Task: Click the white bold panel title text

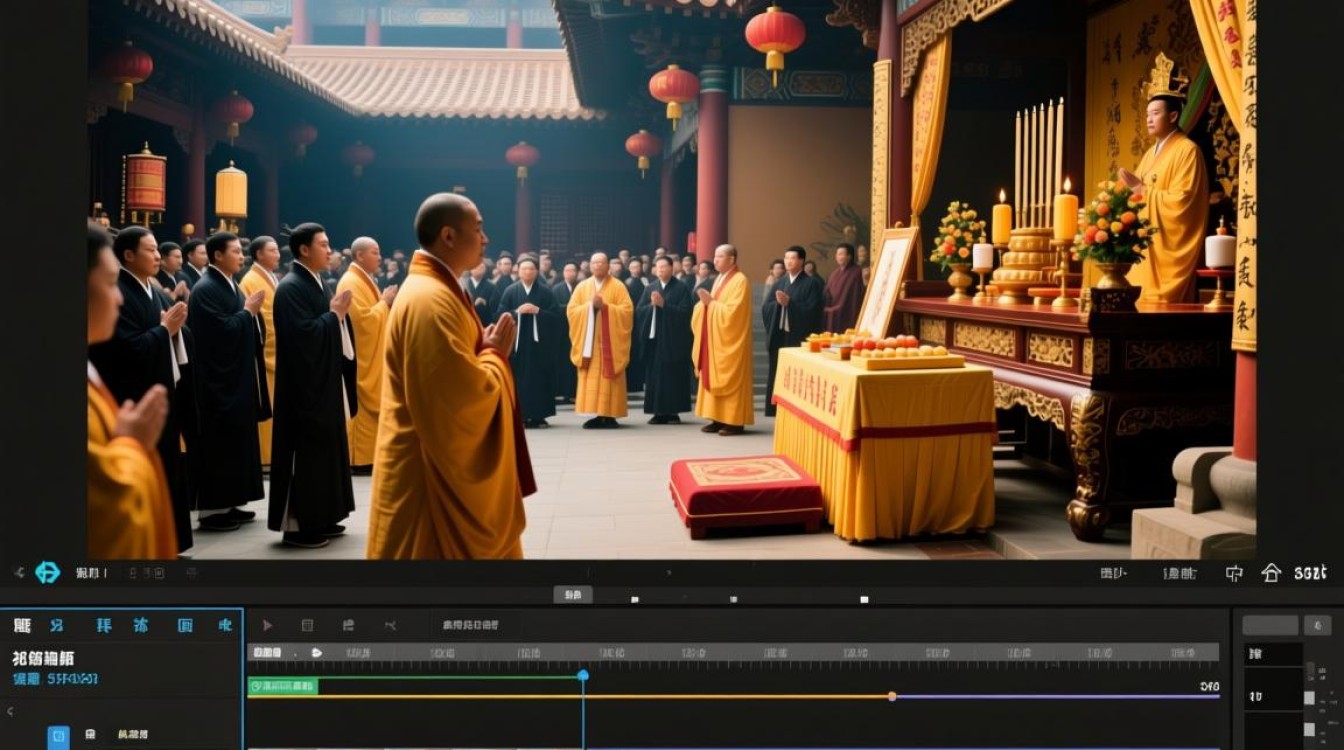Action: (43, 659)
